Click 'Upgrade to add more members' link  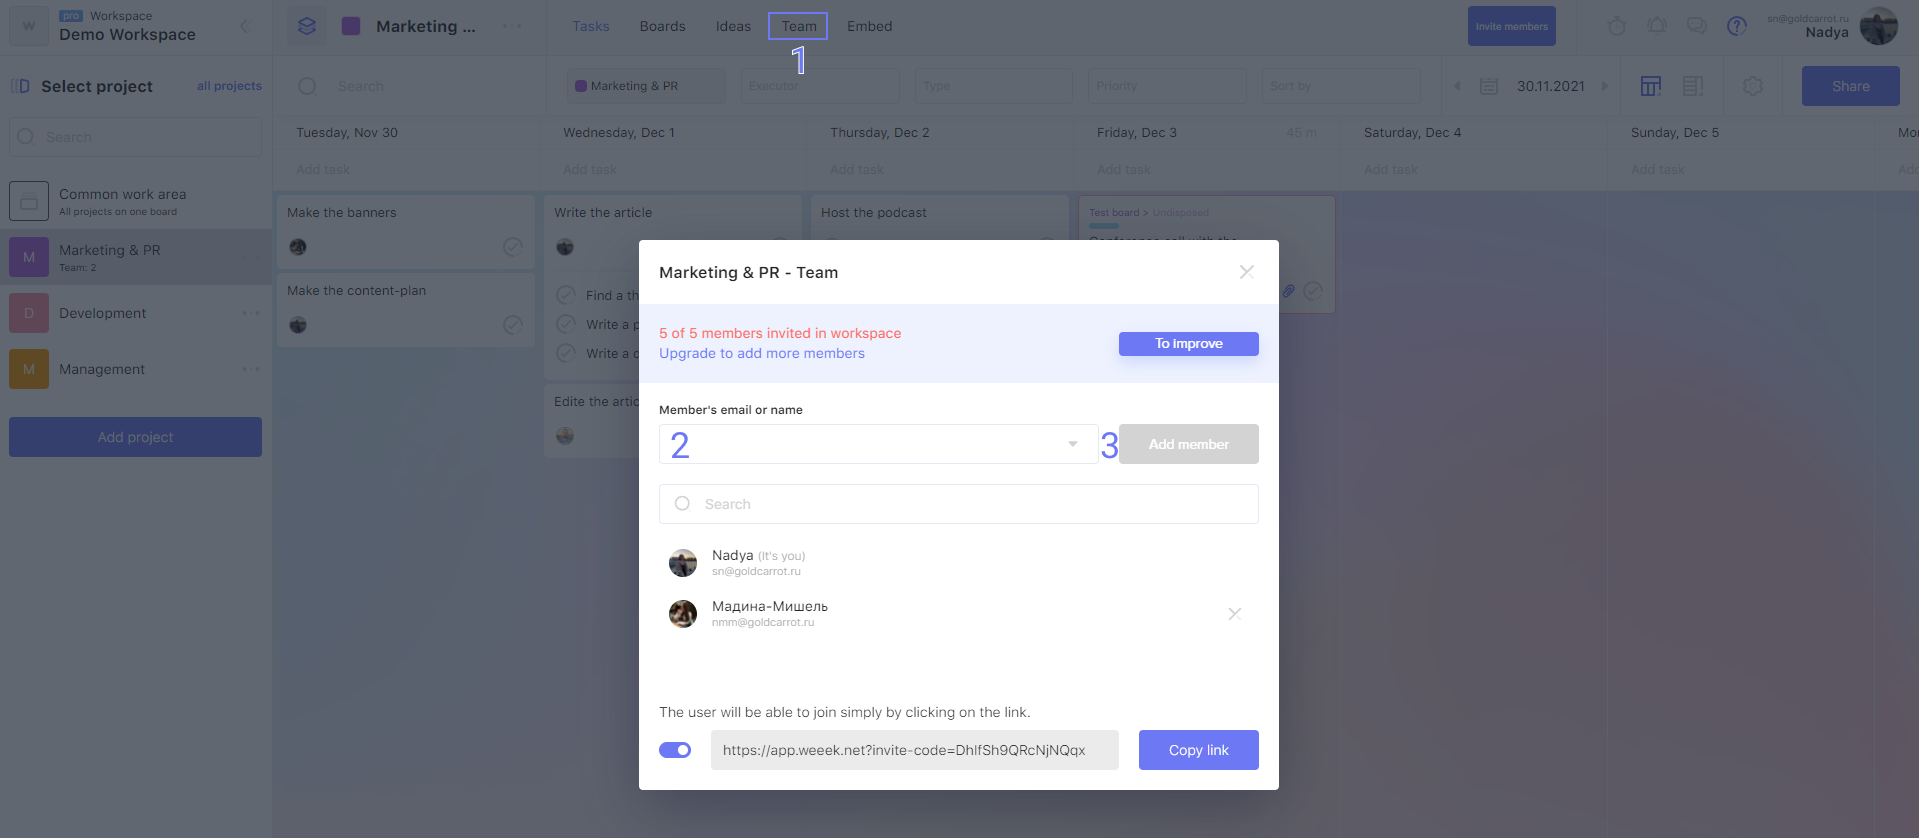click(x=761, y=353)
